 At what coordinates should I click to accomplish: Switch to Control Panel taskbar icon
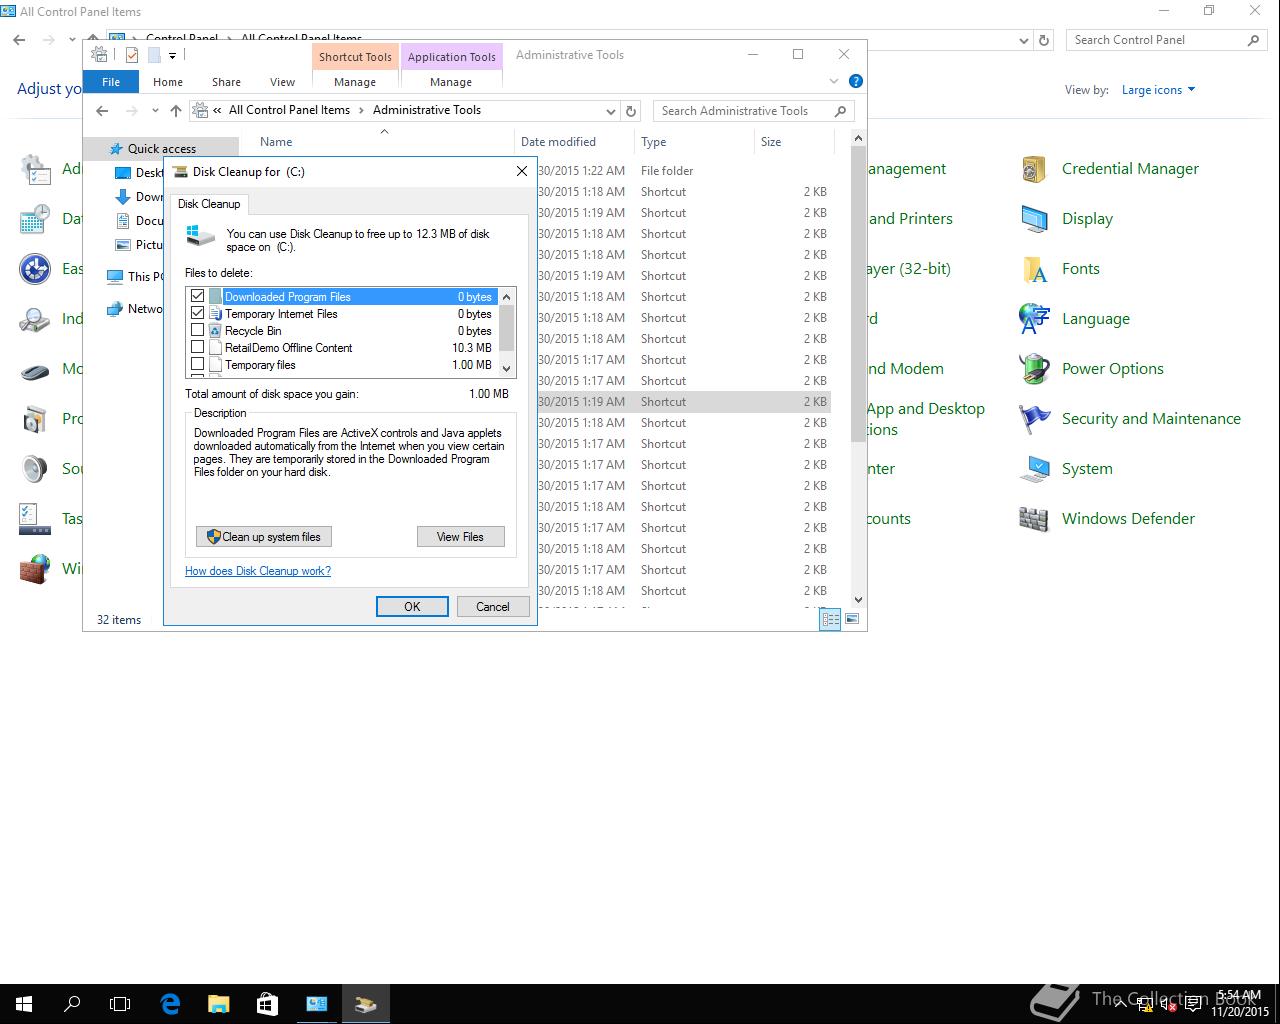[316, 1003]
